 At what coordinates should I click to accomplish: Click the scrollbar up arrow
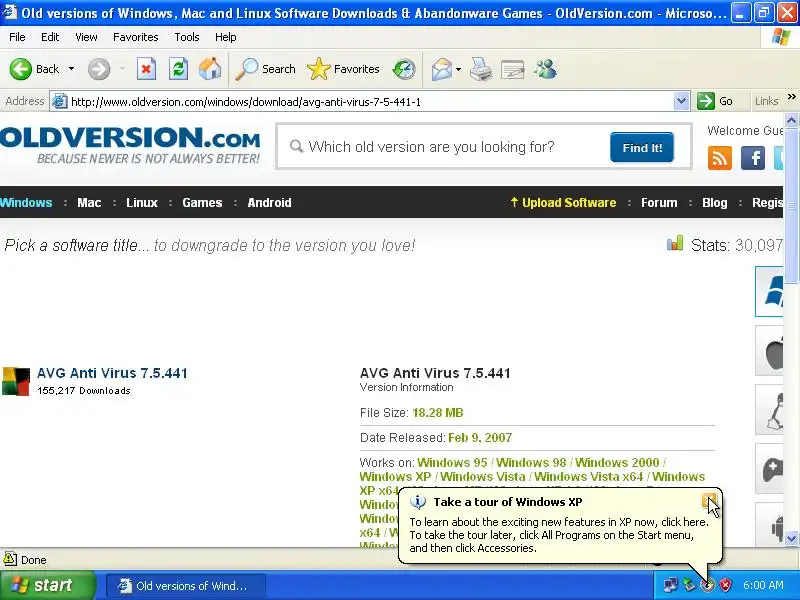point(791,120)
